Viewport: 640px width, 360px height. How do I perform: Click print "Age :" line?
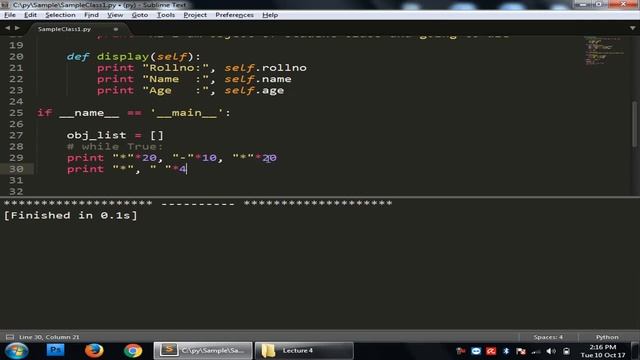190,90
